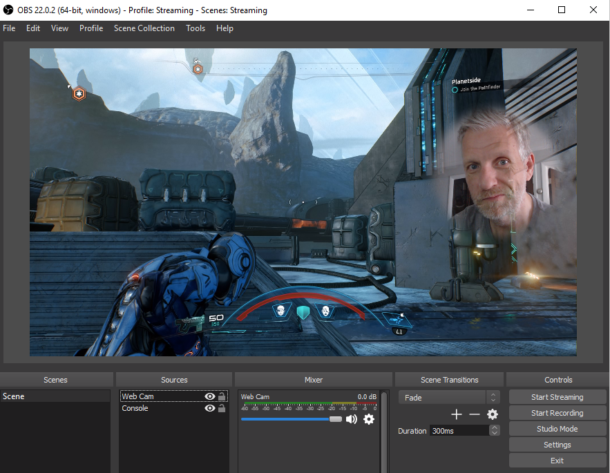610x473 pixels.
Task: Click the OBS logo in title bar
Action: coord(8,10)
